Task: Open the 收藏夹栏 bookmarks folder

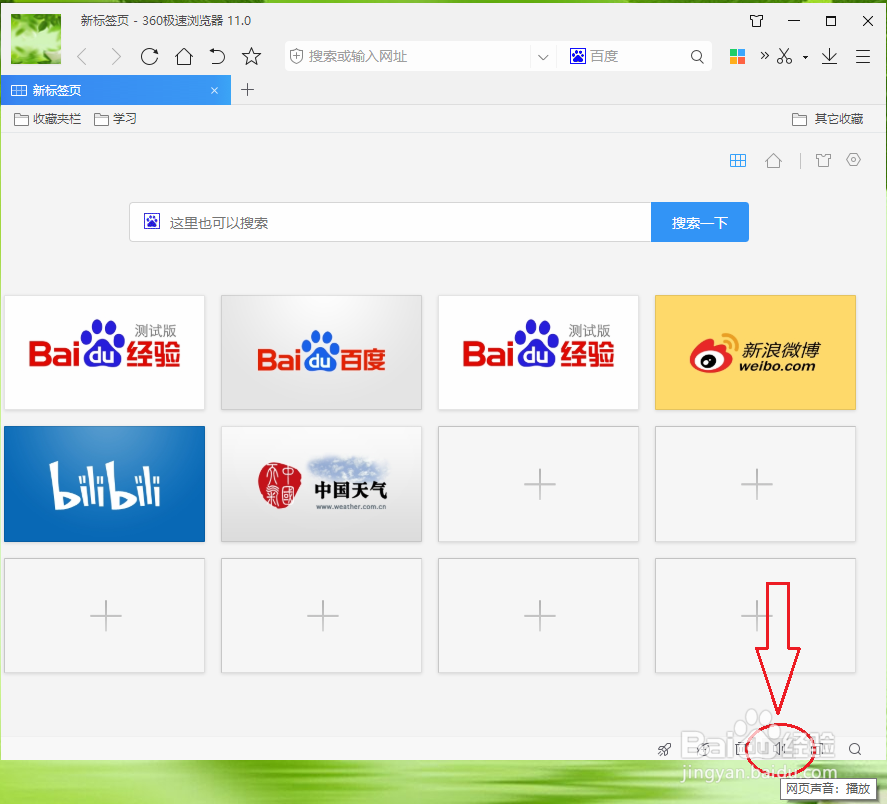Action: [48, 119]
